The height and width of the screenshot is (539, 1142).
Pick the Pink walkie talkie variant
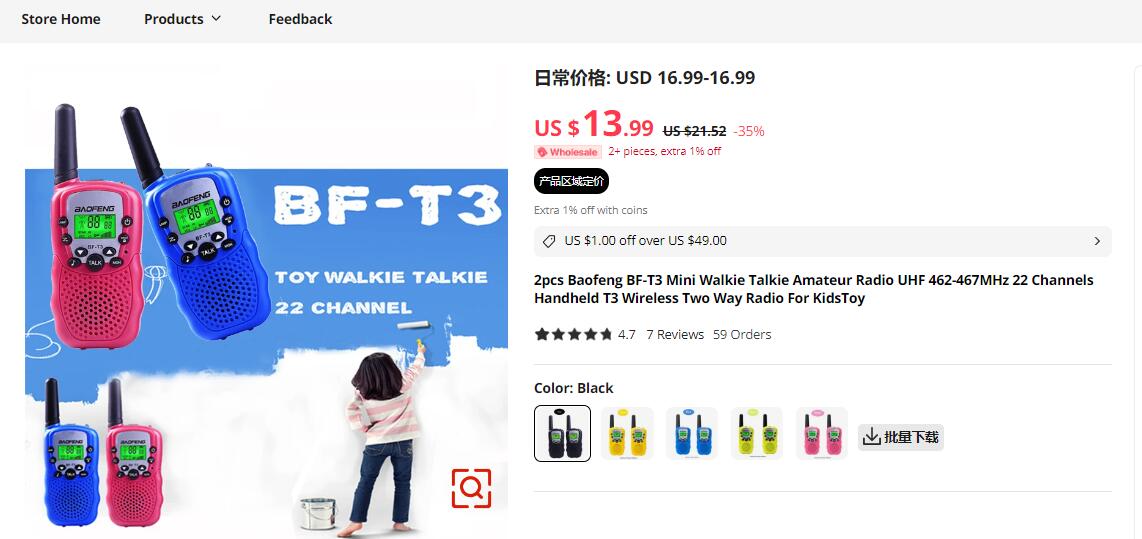coord(822,433)
